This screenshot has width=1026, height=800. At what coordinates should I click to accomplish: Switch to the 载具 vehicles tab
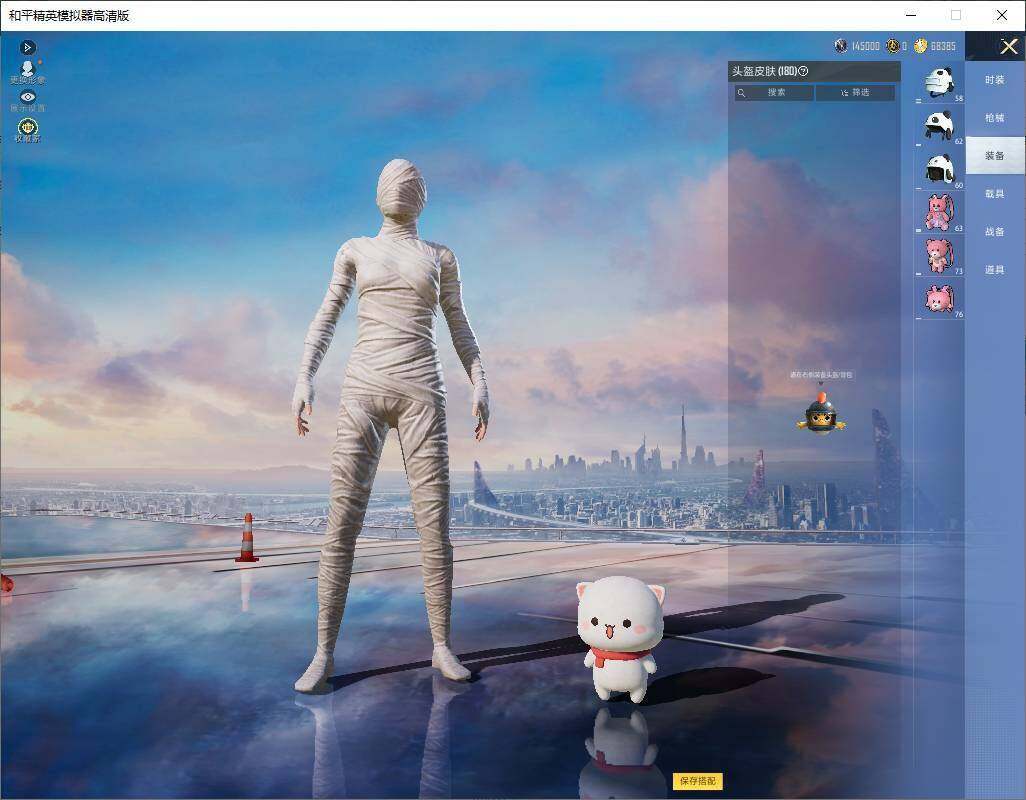pos(995,194)
